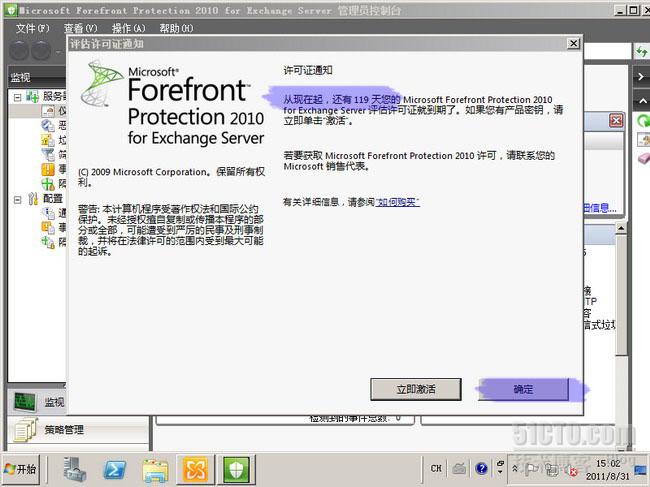Click the pink eraser action icon
Screen dimensions: 650x487
pyautogui.click(x=644, y=159)
